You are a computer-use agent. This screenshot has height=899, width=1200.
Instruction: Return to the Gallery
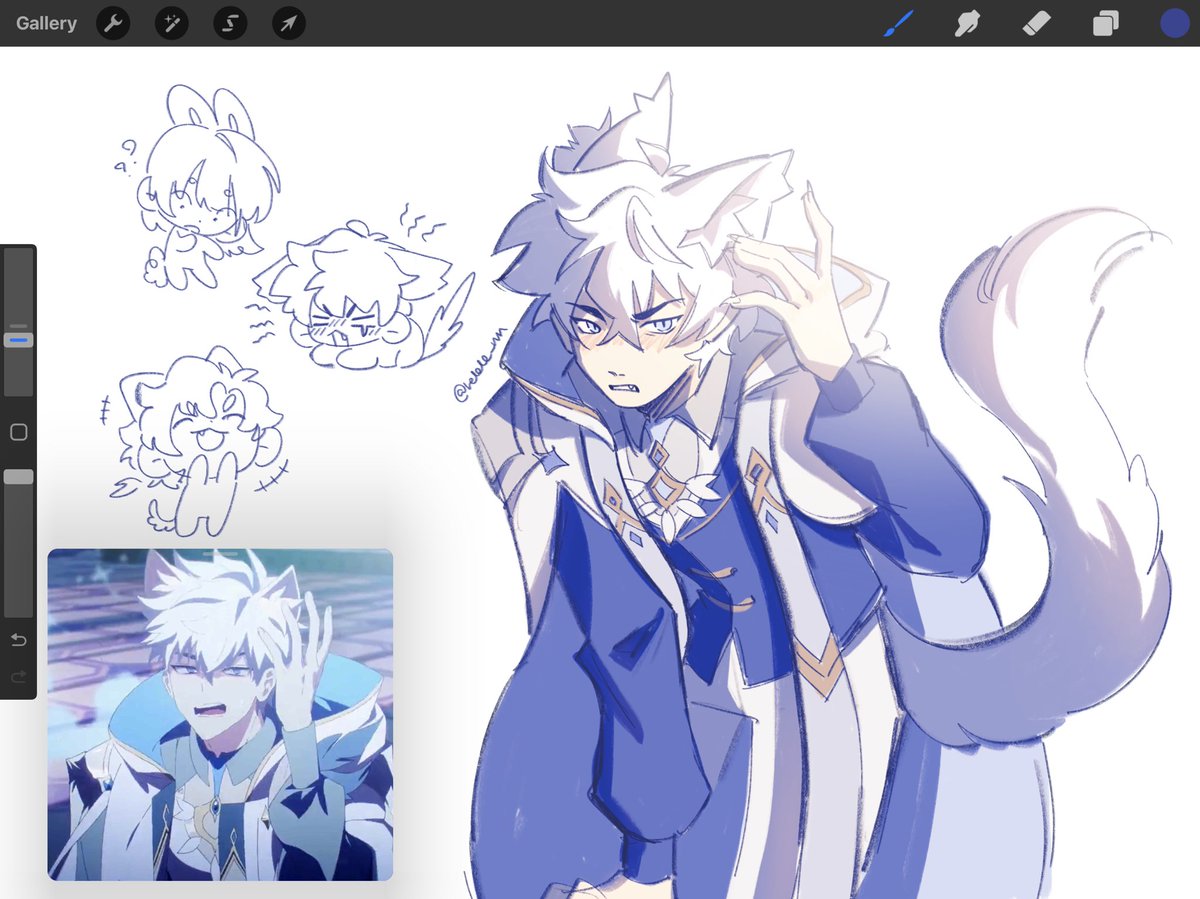(46, 23)
